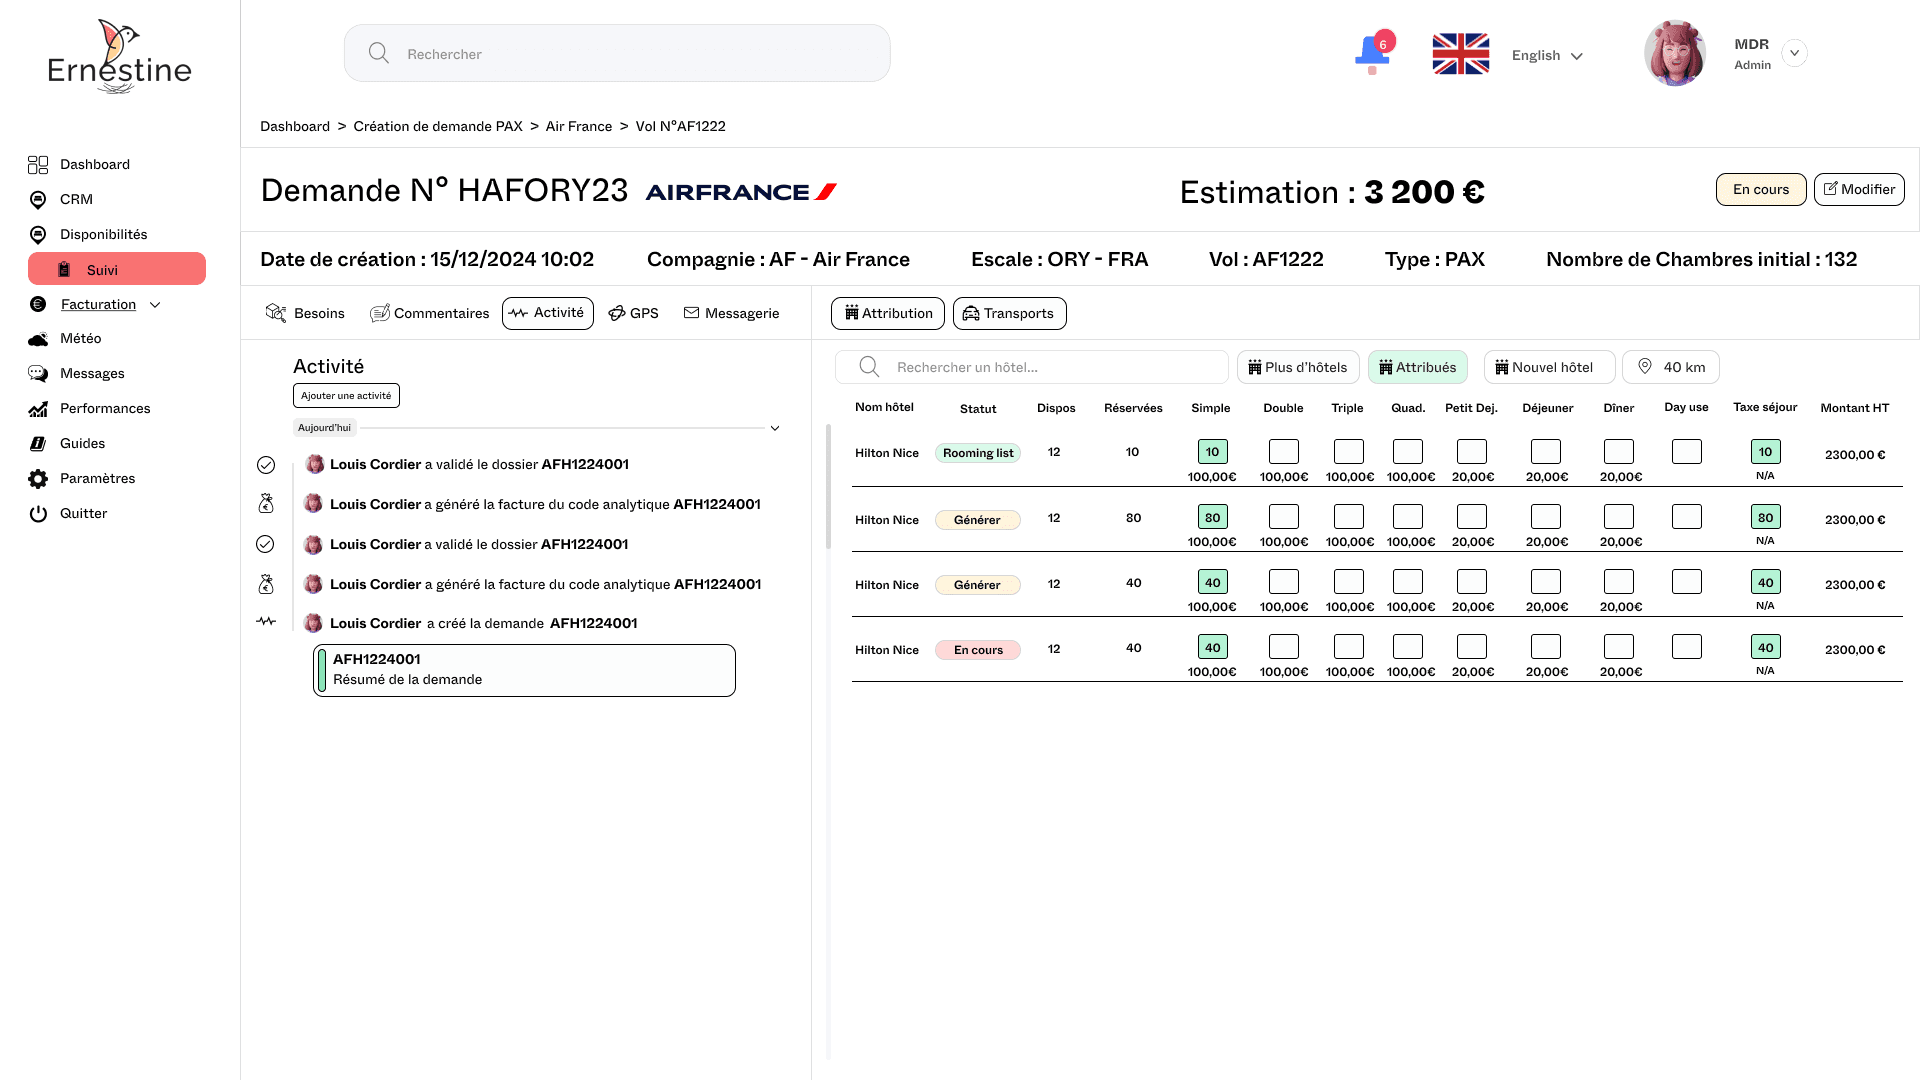Click the UK flag language icon
Image resolution: width=1920 pixels, height=1080 pixels.
(x=1460, y=54)
